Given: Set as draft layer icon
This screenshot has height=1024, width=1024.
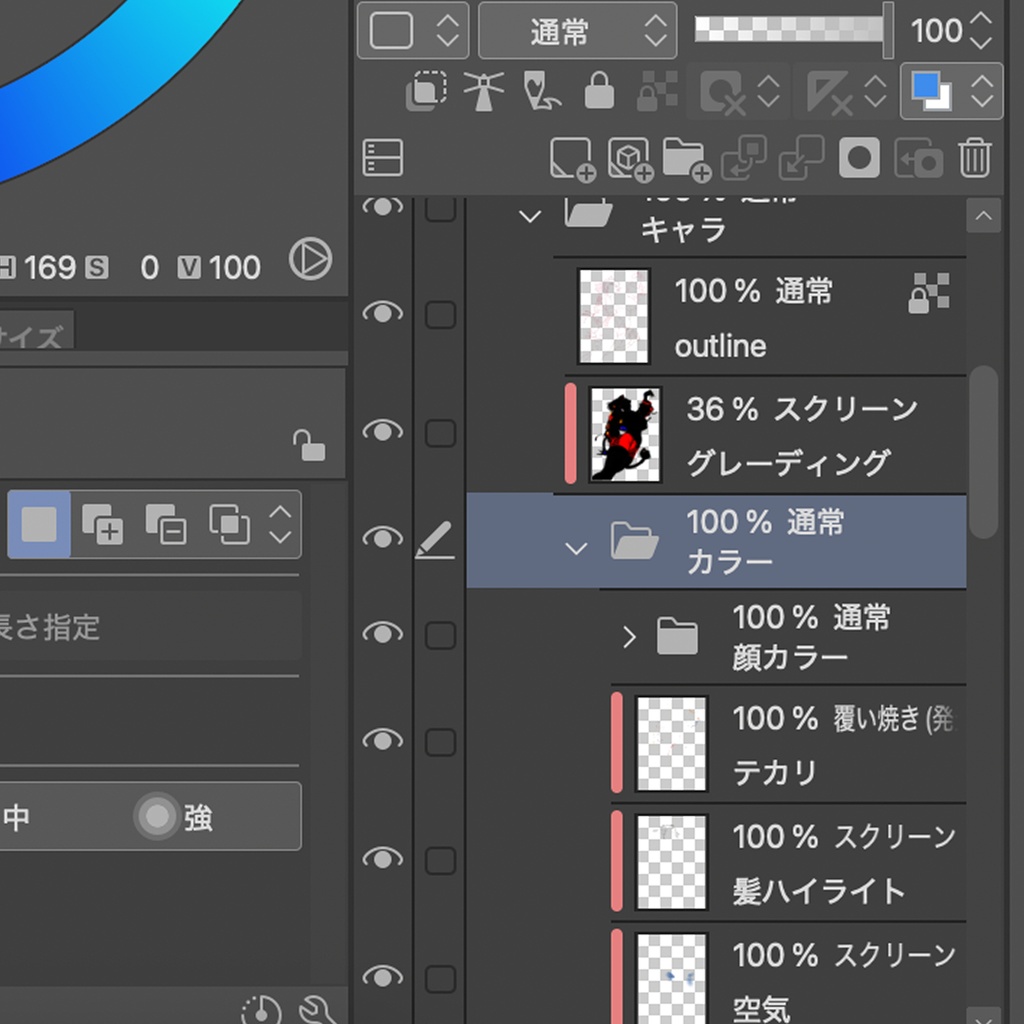Looking at the screenshot, I should pos(542,91).
